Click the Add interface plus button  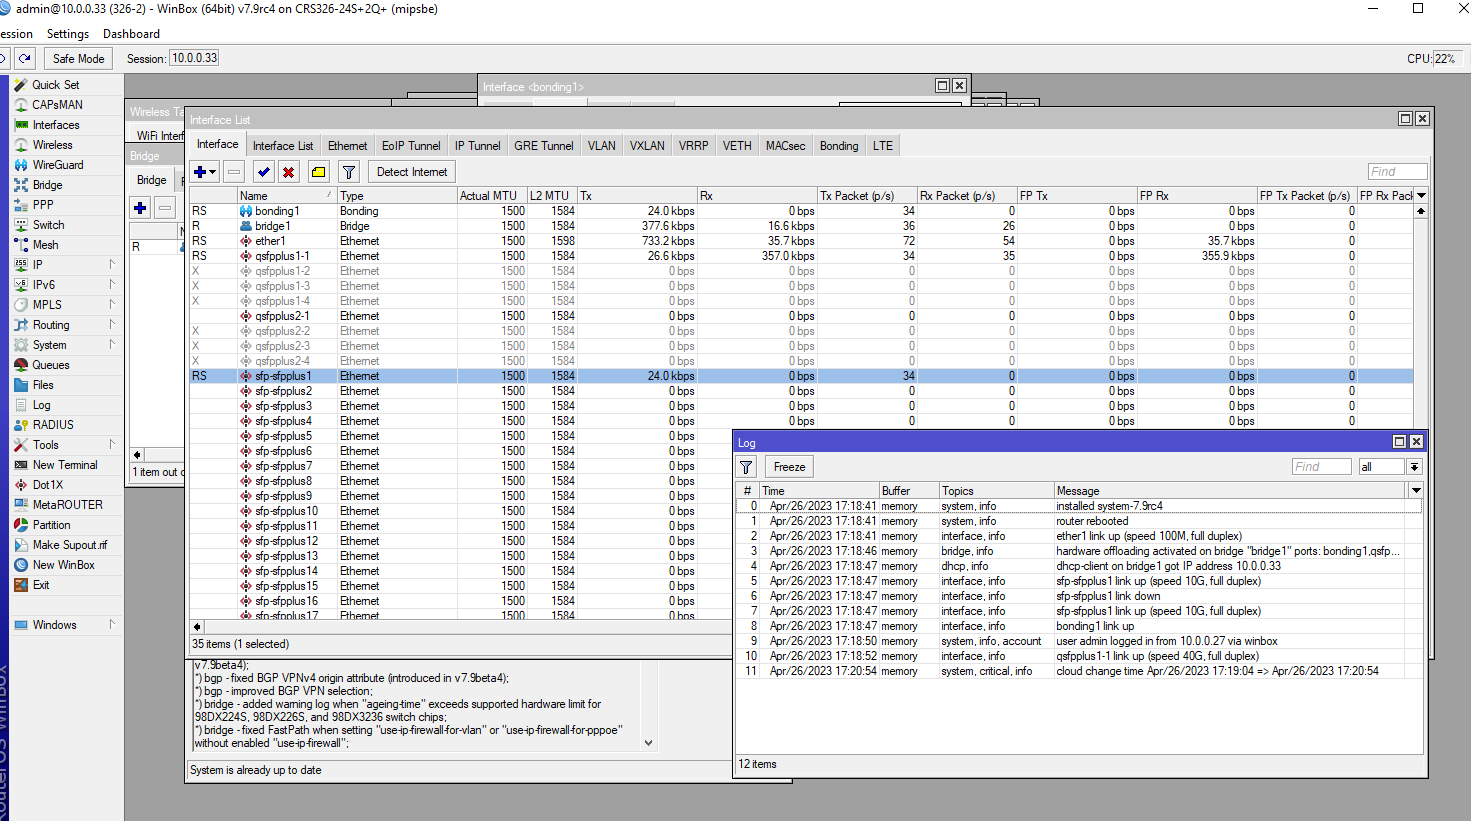click(x=201, y=172)
